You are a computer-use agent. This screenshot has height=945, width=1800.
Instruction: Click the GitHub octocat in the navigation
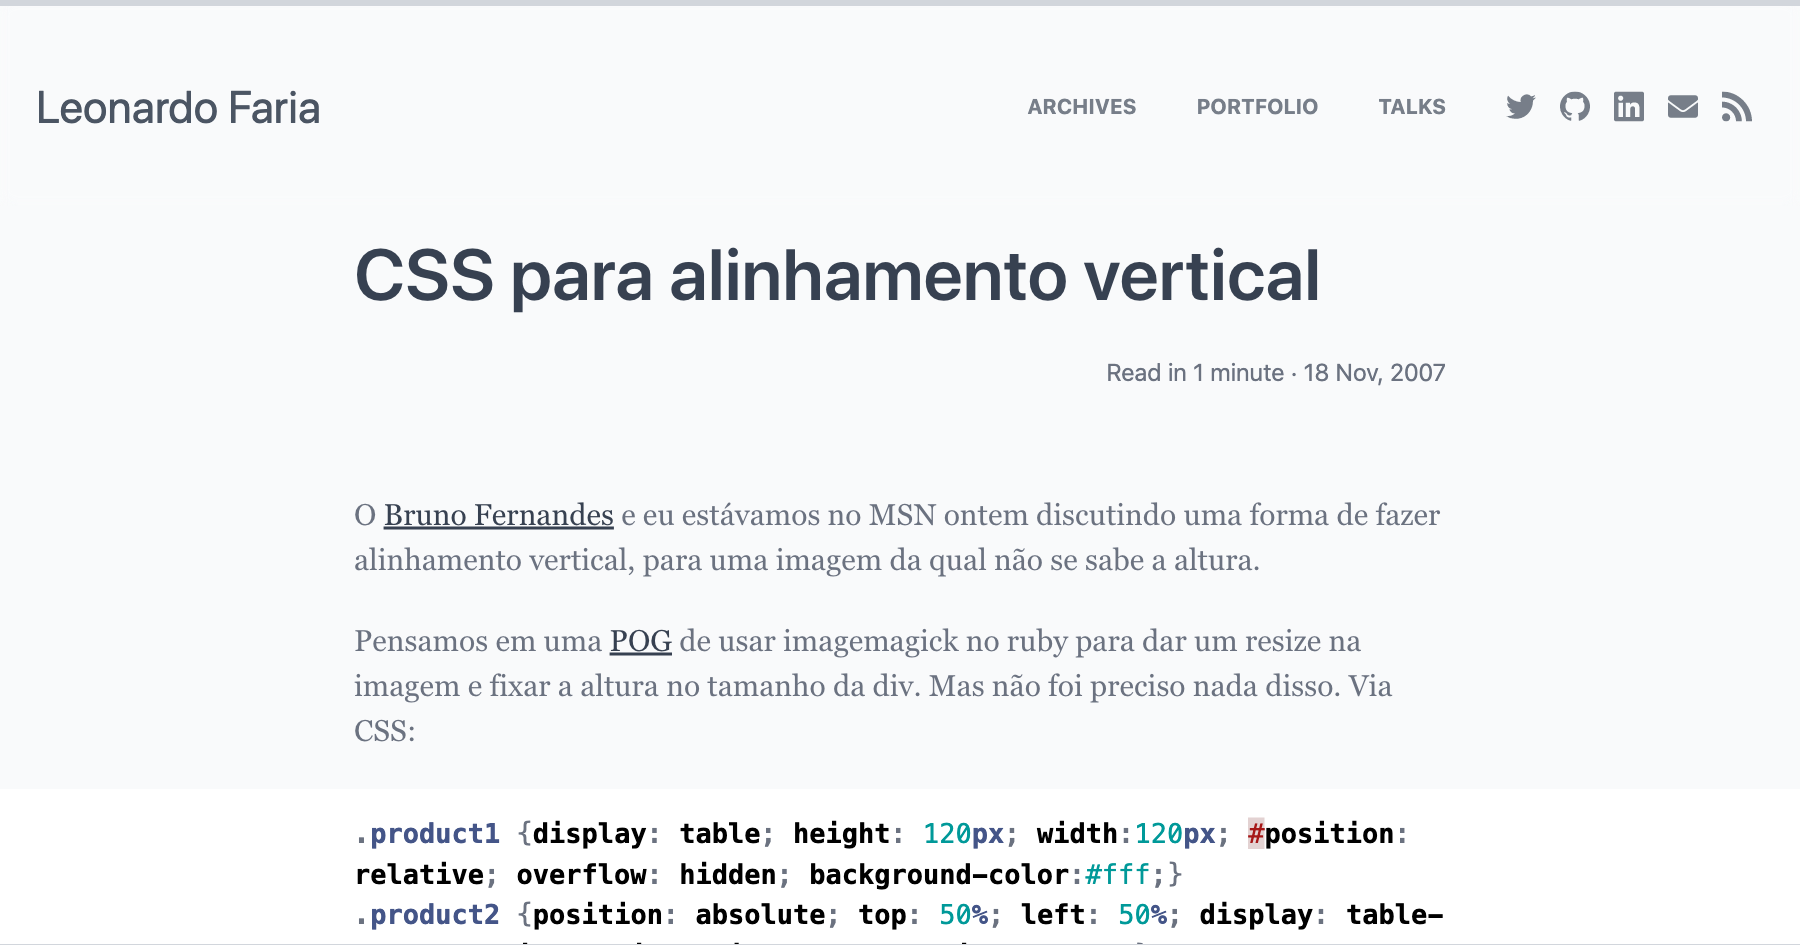coord(1574,107)
